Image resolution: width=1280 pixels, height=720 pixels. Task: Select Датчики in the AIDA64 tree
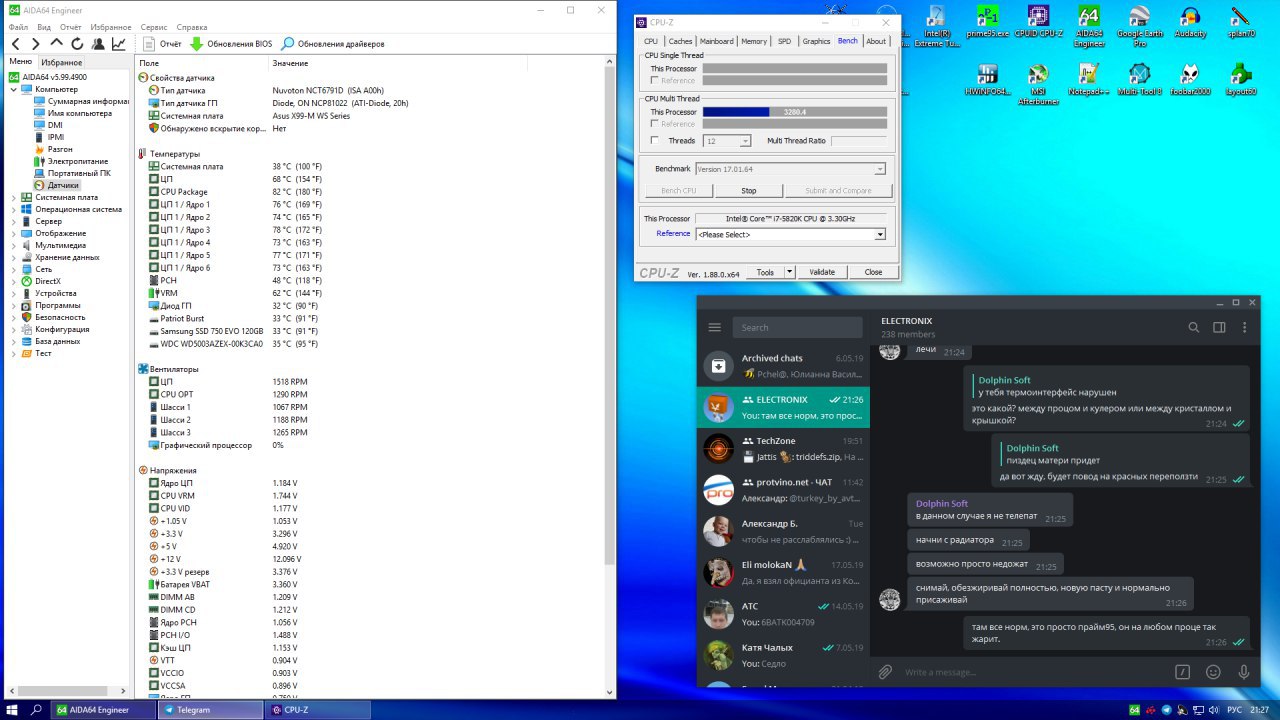tap(63, 185)
